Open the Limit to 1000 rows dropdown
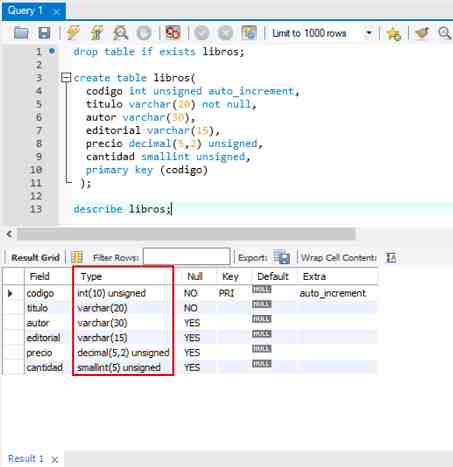This screenshot has width=453, height=467. (322, 33)
